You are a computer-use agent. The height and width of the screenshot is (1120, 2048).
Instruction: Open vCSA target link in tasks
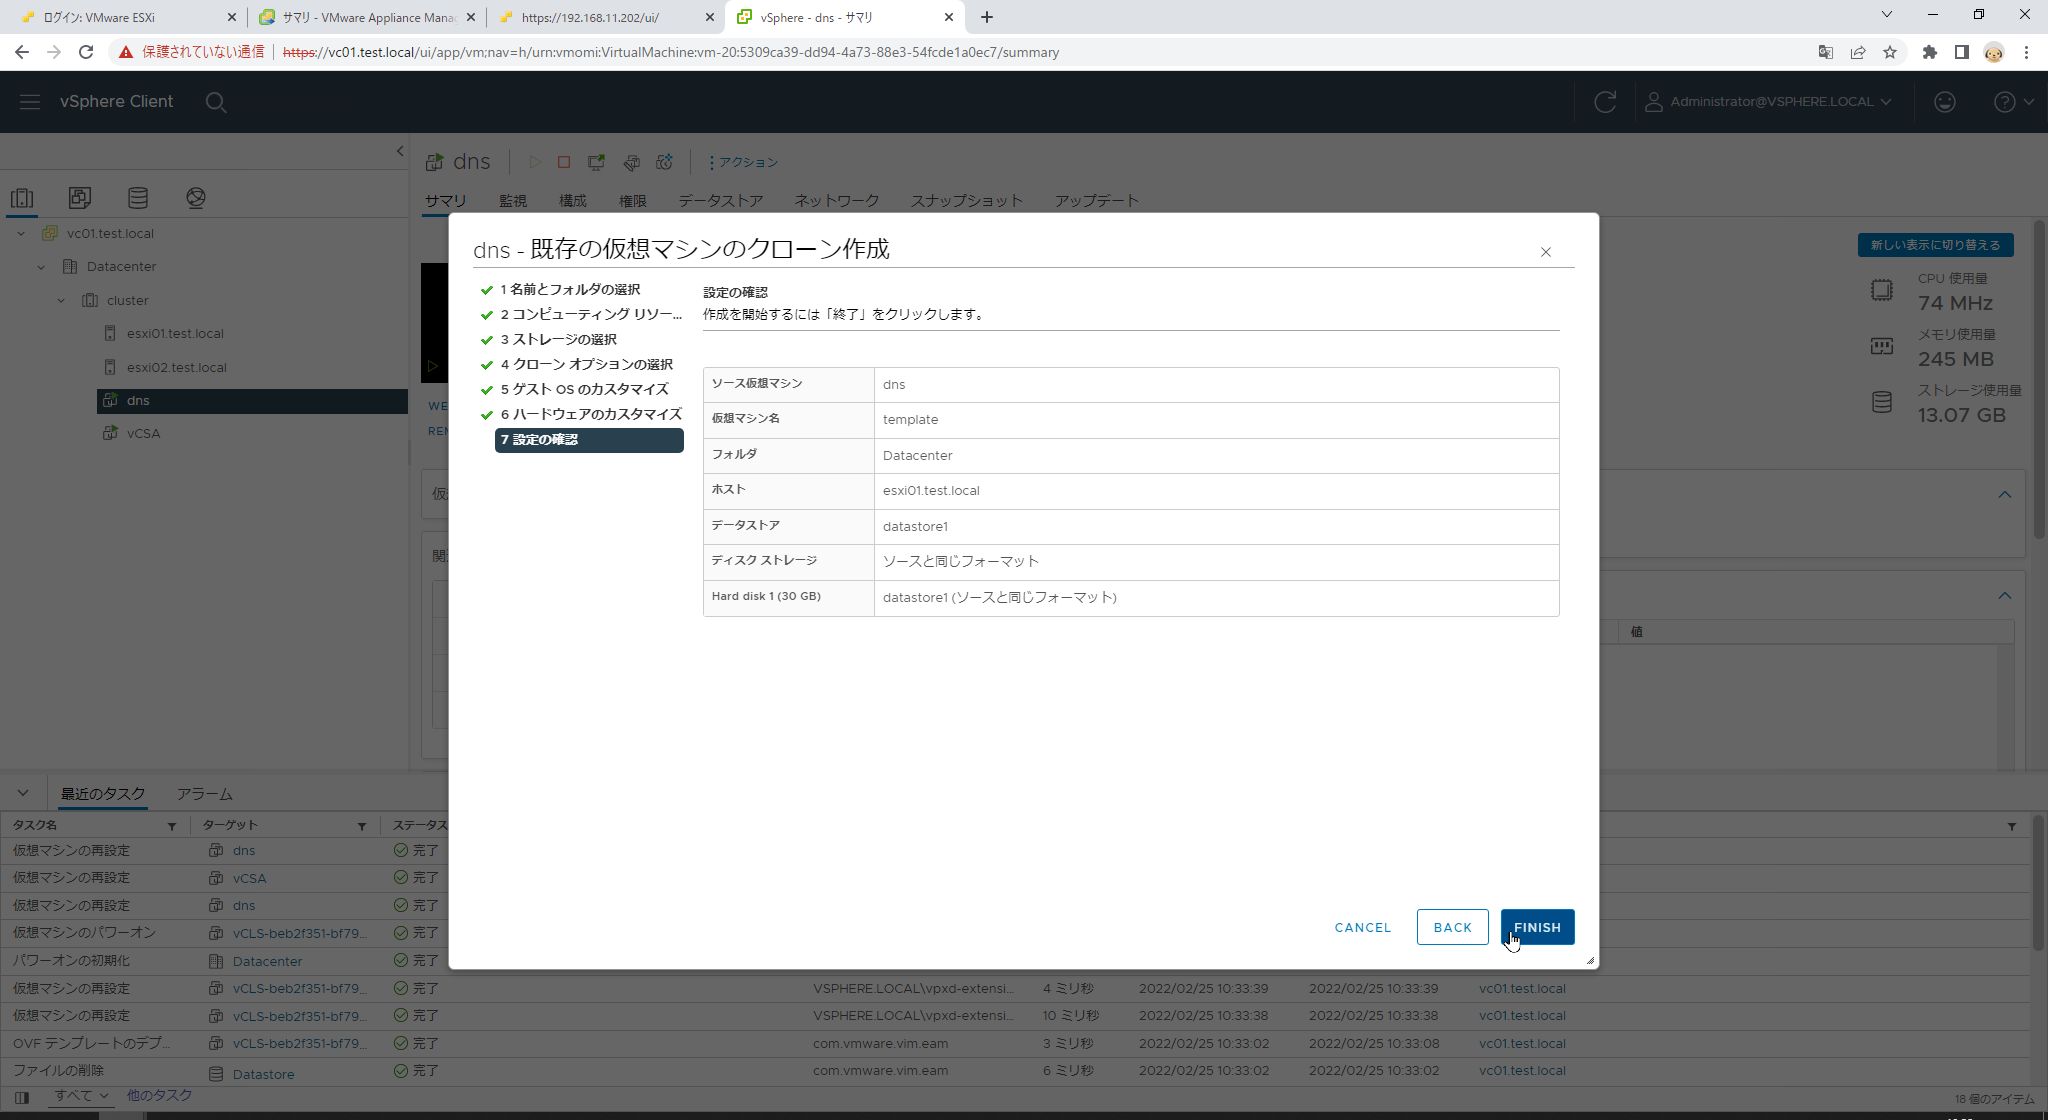coord(249,878)
